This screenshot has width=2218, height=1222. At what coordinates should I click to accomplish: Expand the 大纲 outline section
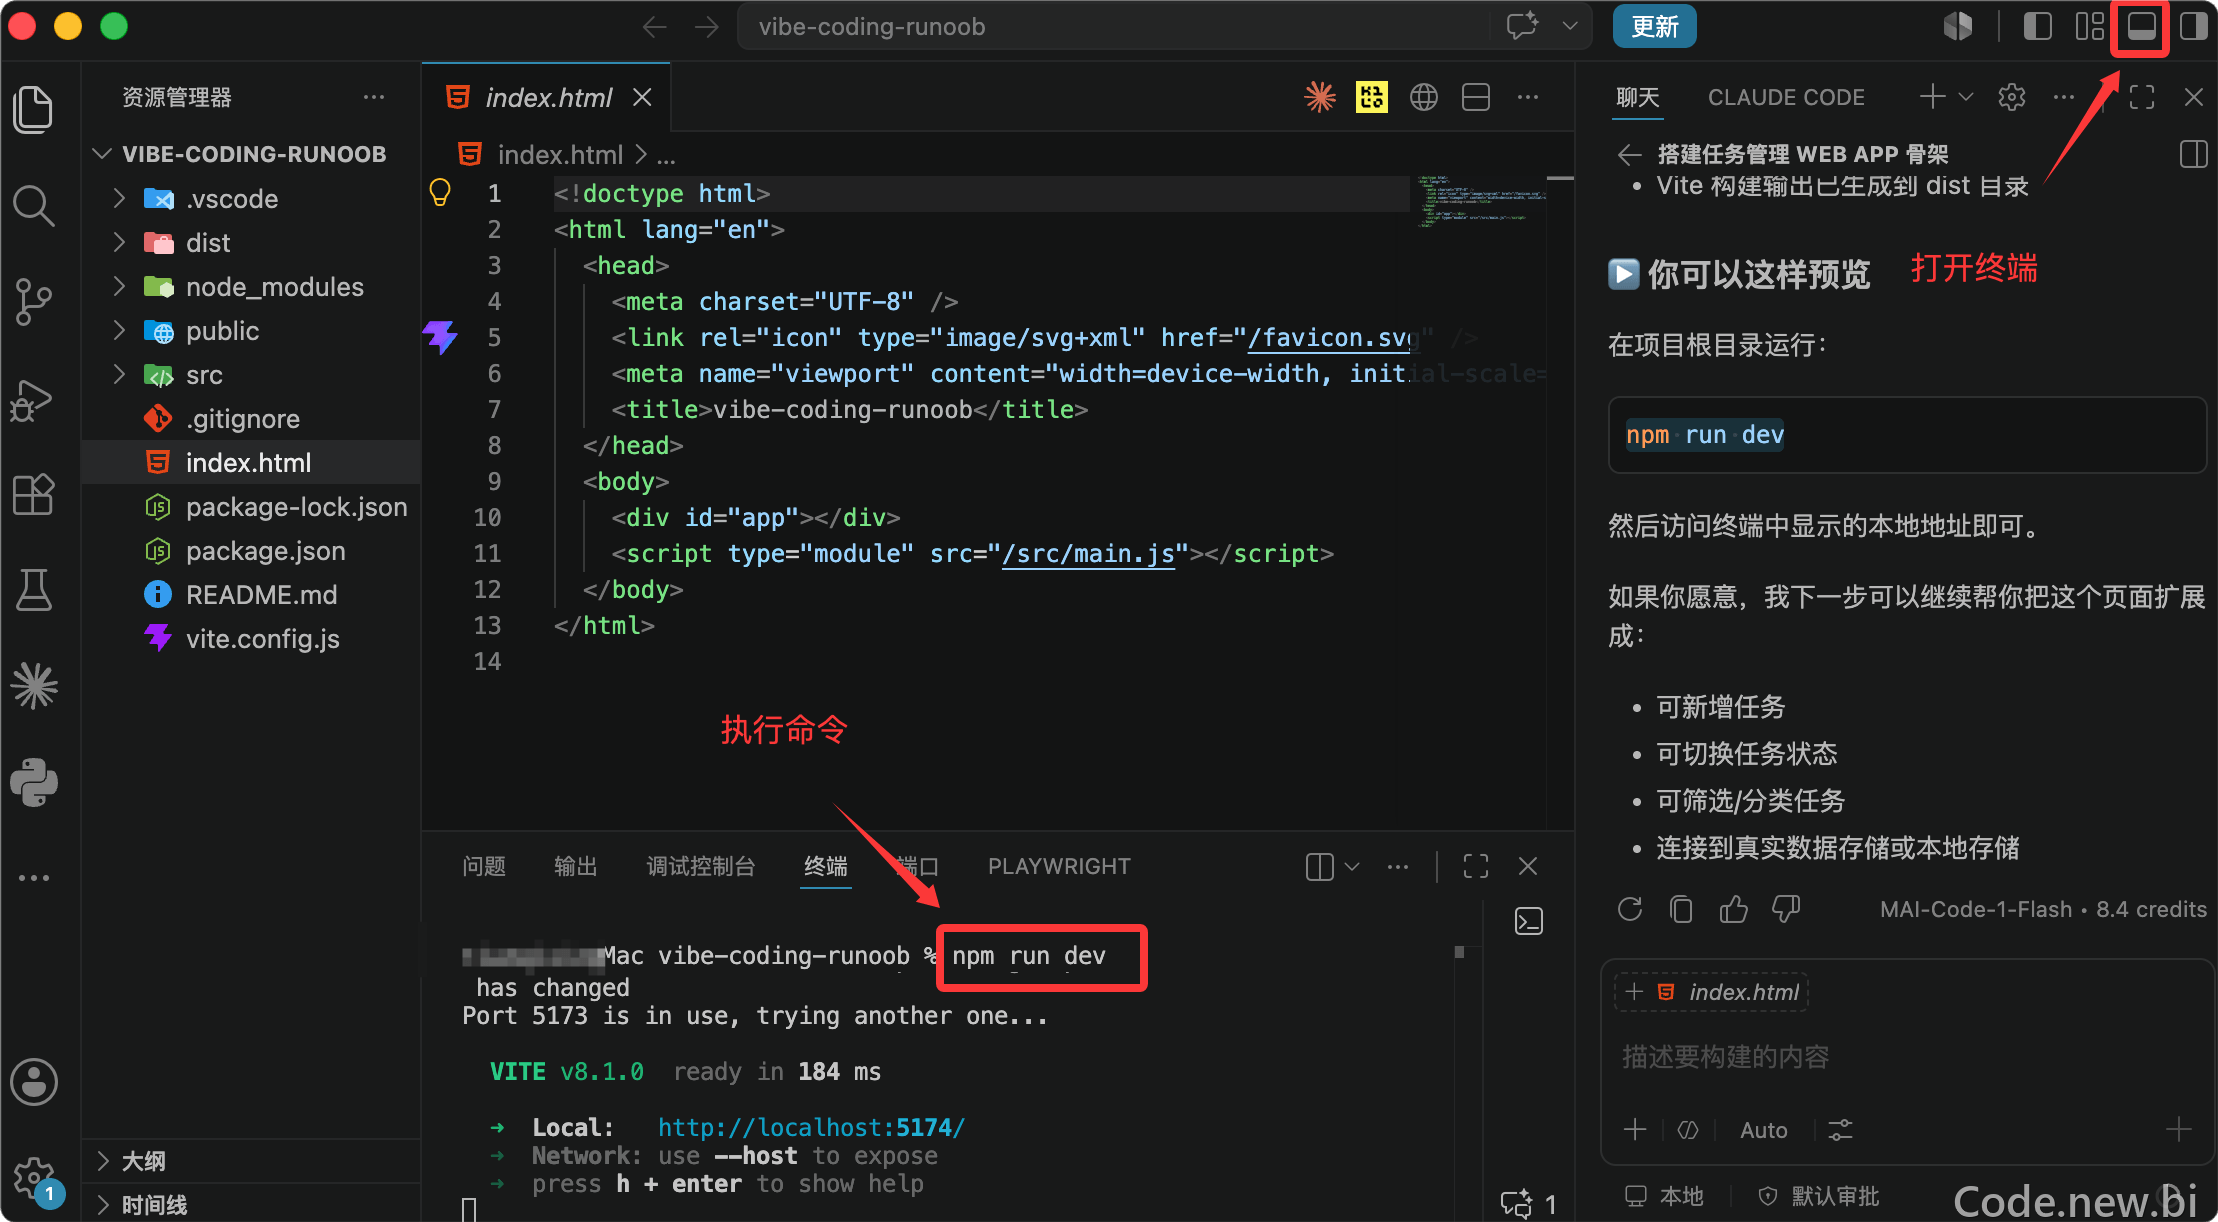pos(102,1160)
